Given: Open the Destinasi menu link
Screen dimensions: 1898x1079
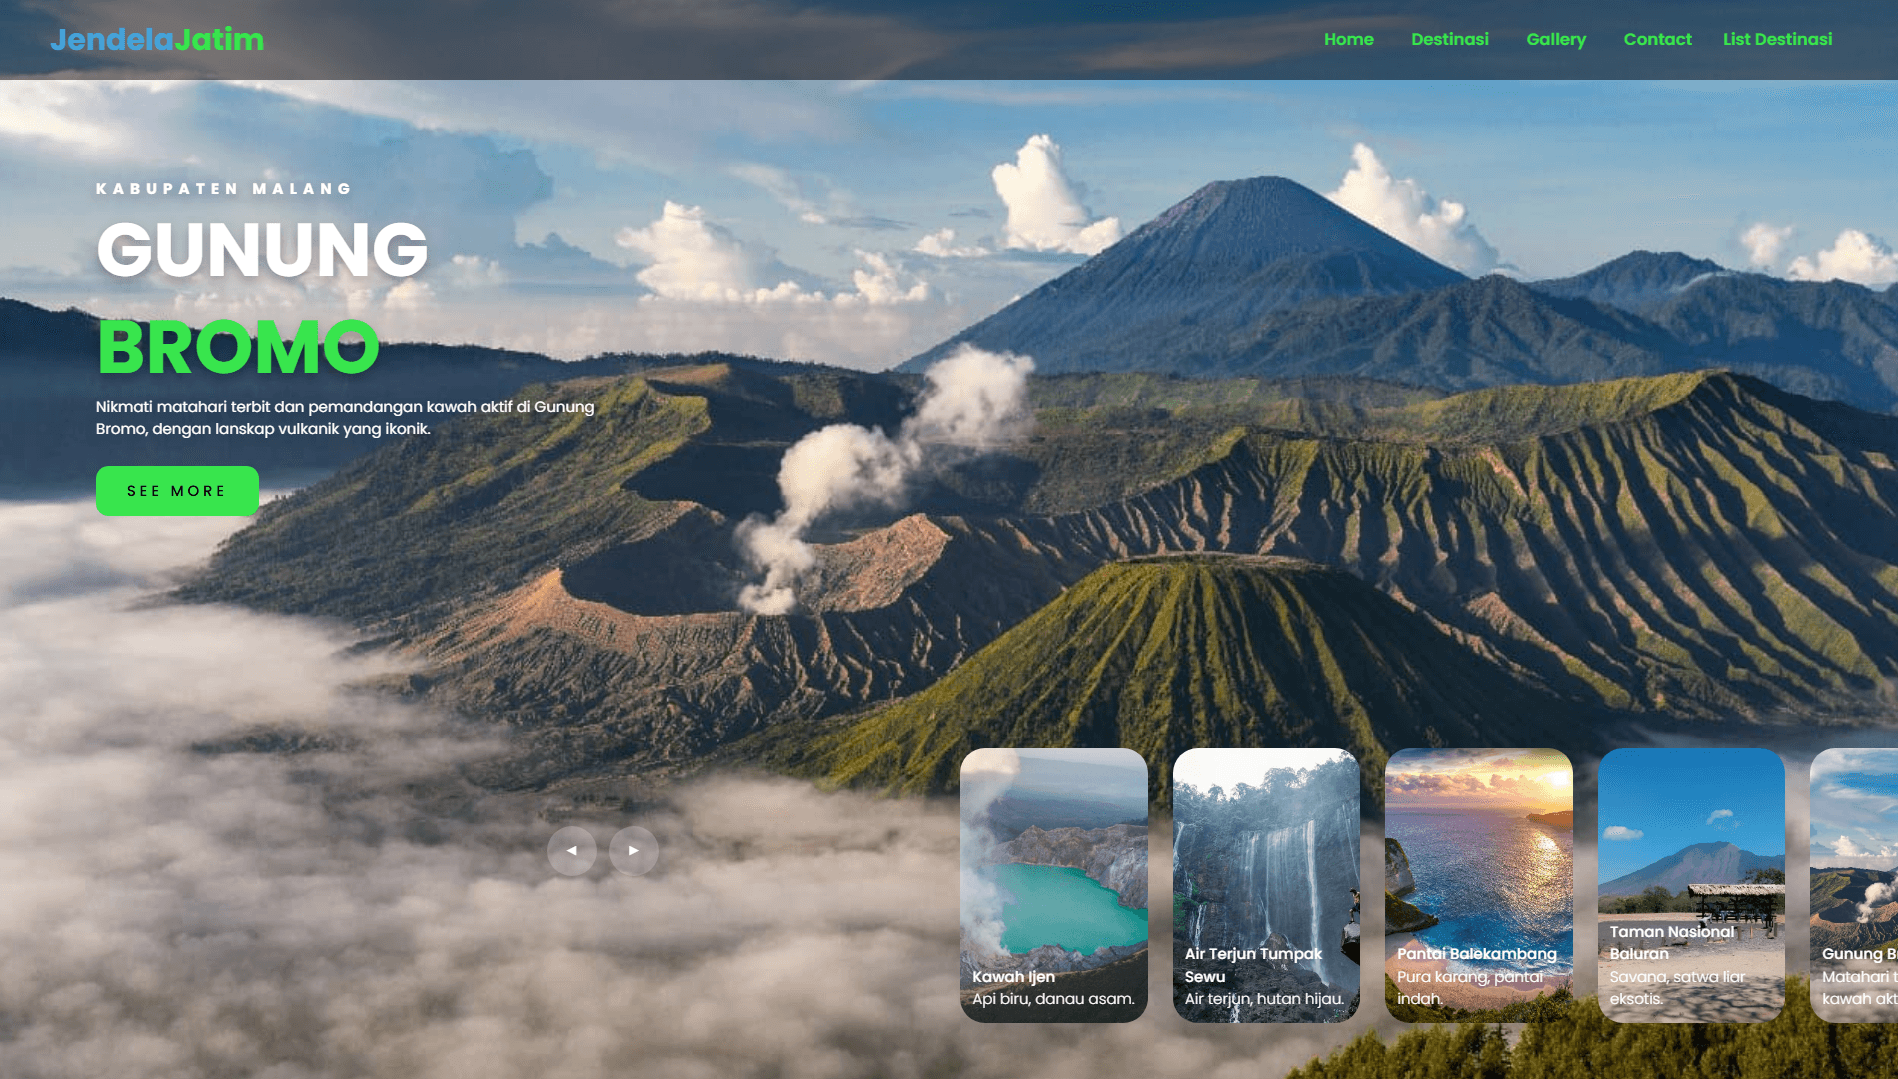Looking at the screenshot, I should coord(1450,39).
